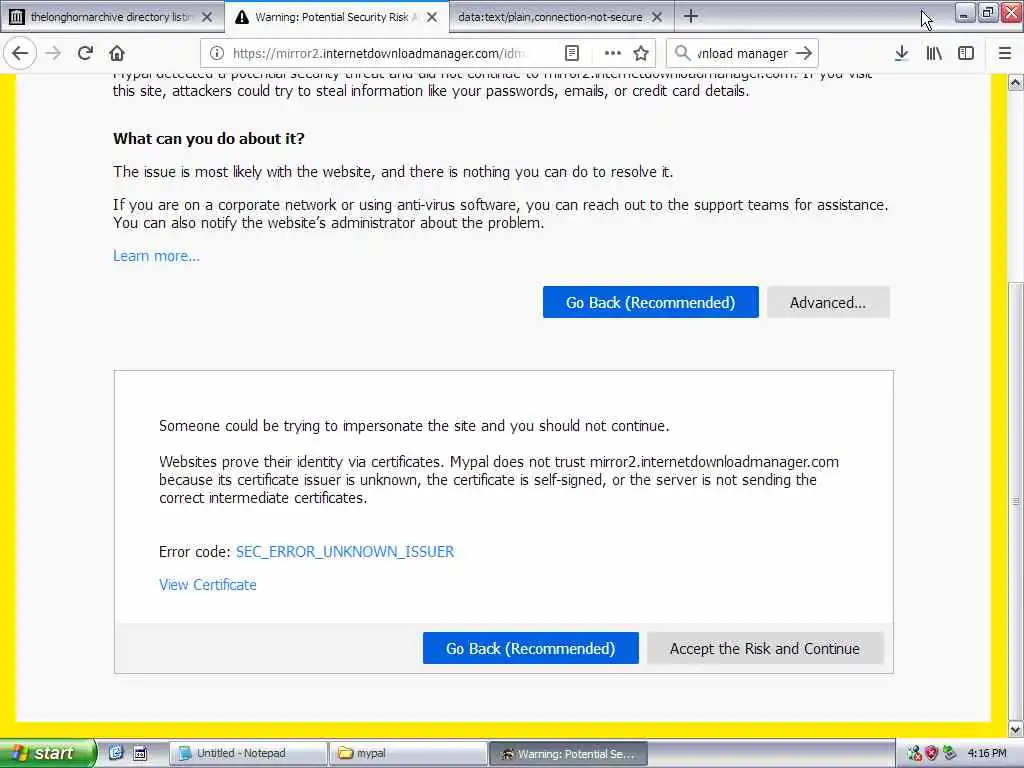The height and width of the screenshot is (768, 1024).
Task: Open the Windows Start menu
Action: tap(47, 754)
